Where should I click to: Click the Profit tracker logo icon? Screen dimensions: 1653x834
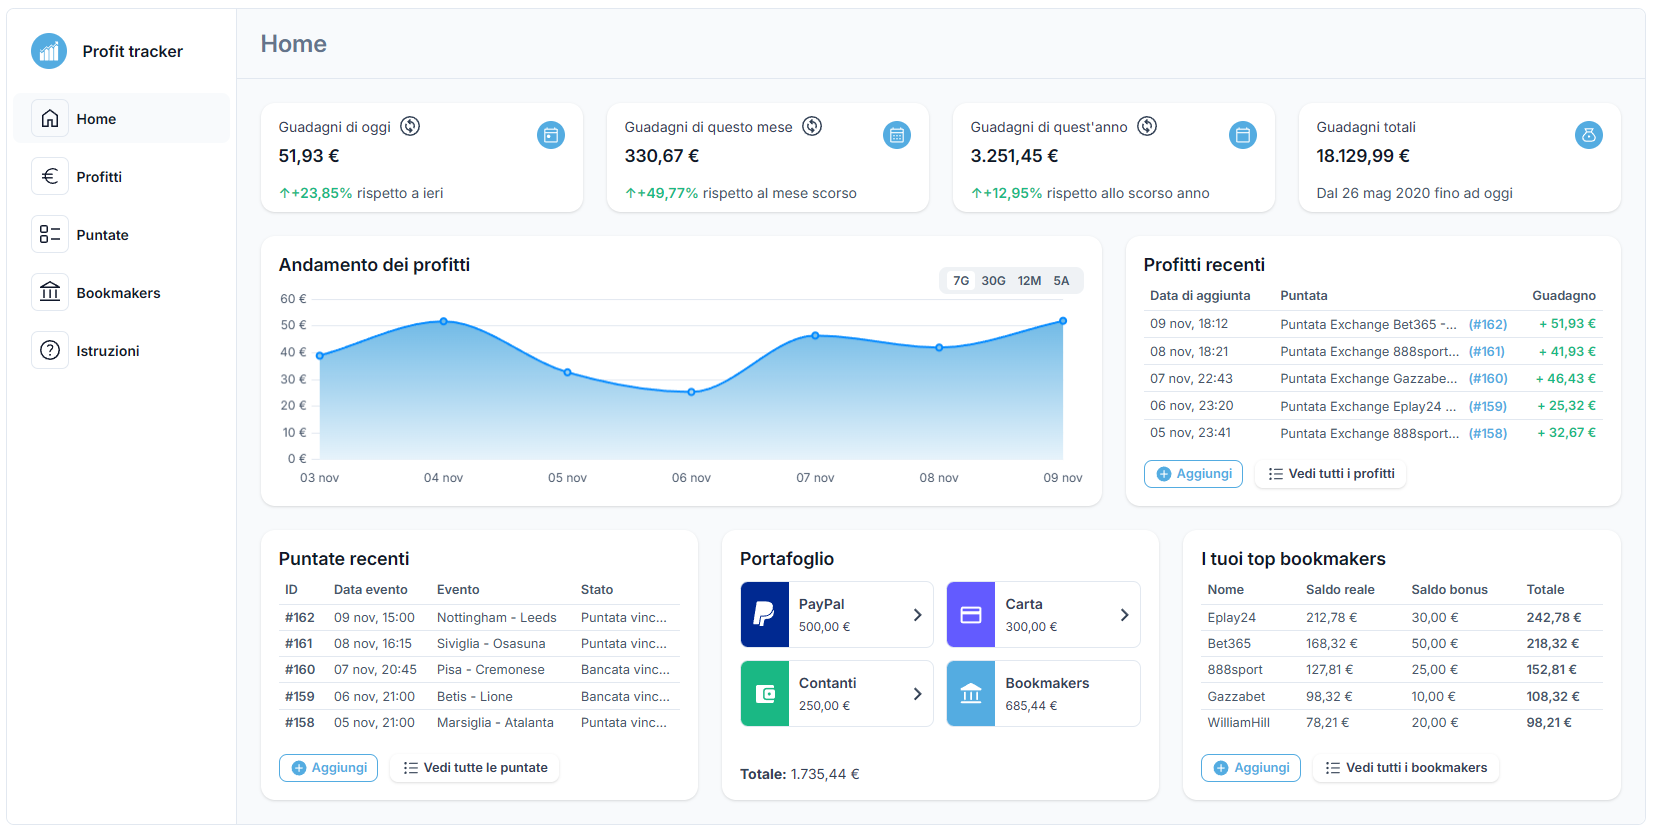(x=49, y=51)
